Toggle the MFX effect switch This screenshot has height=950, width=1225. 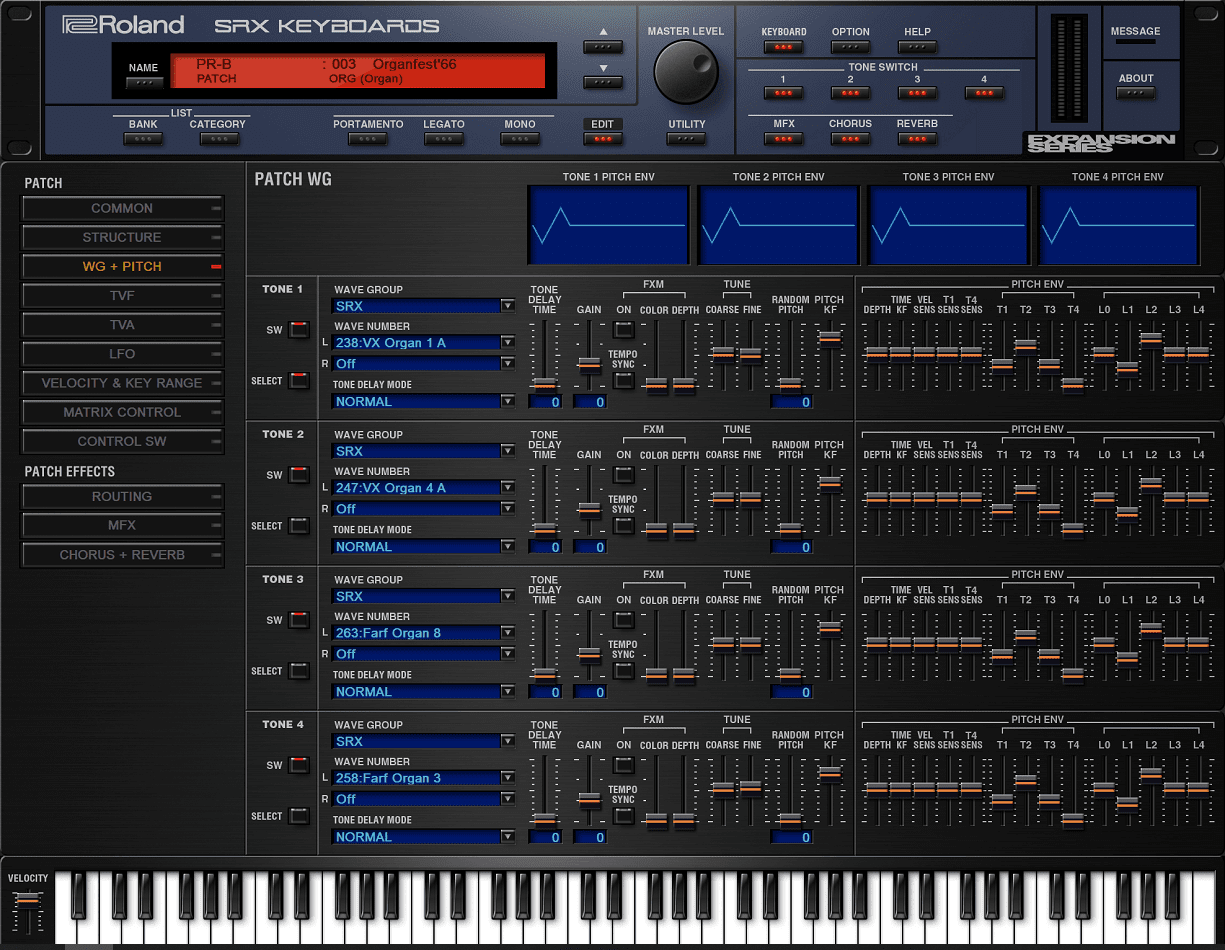783,139
